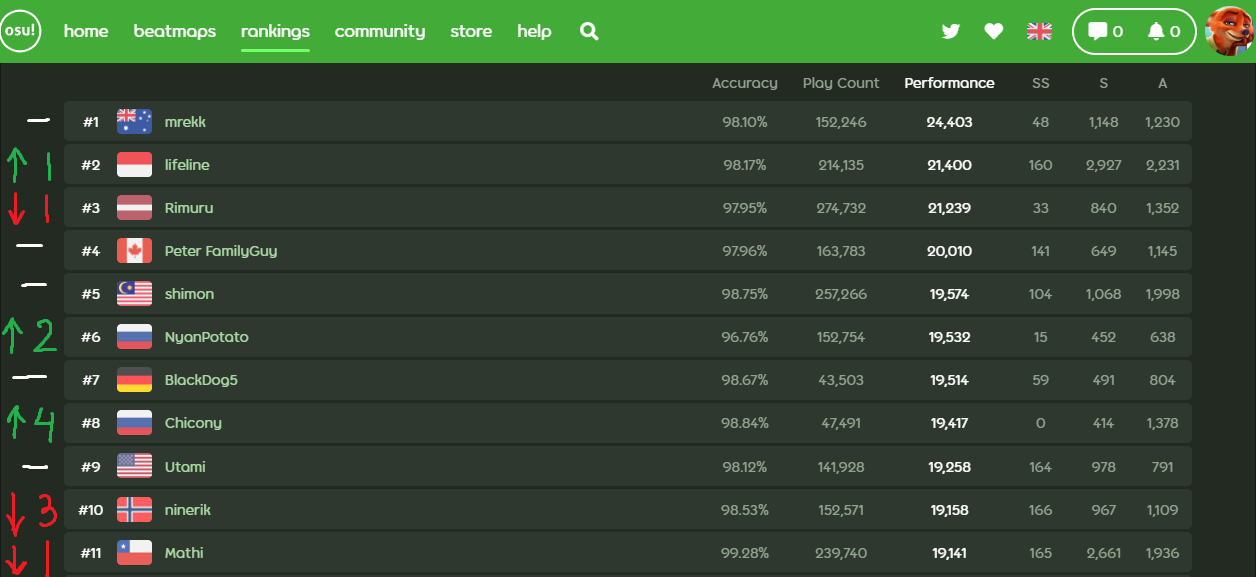Open NyanPotato's profile
Screen dimensions: 1256x577
pos(207,337)
